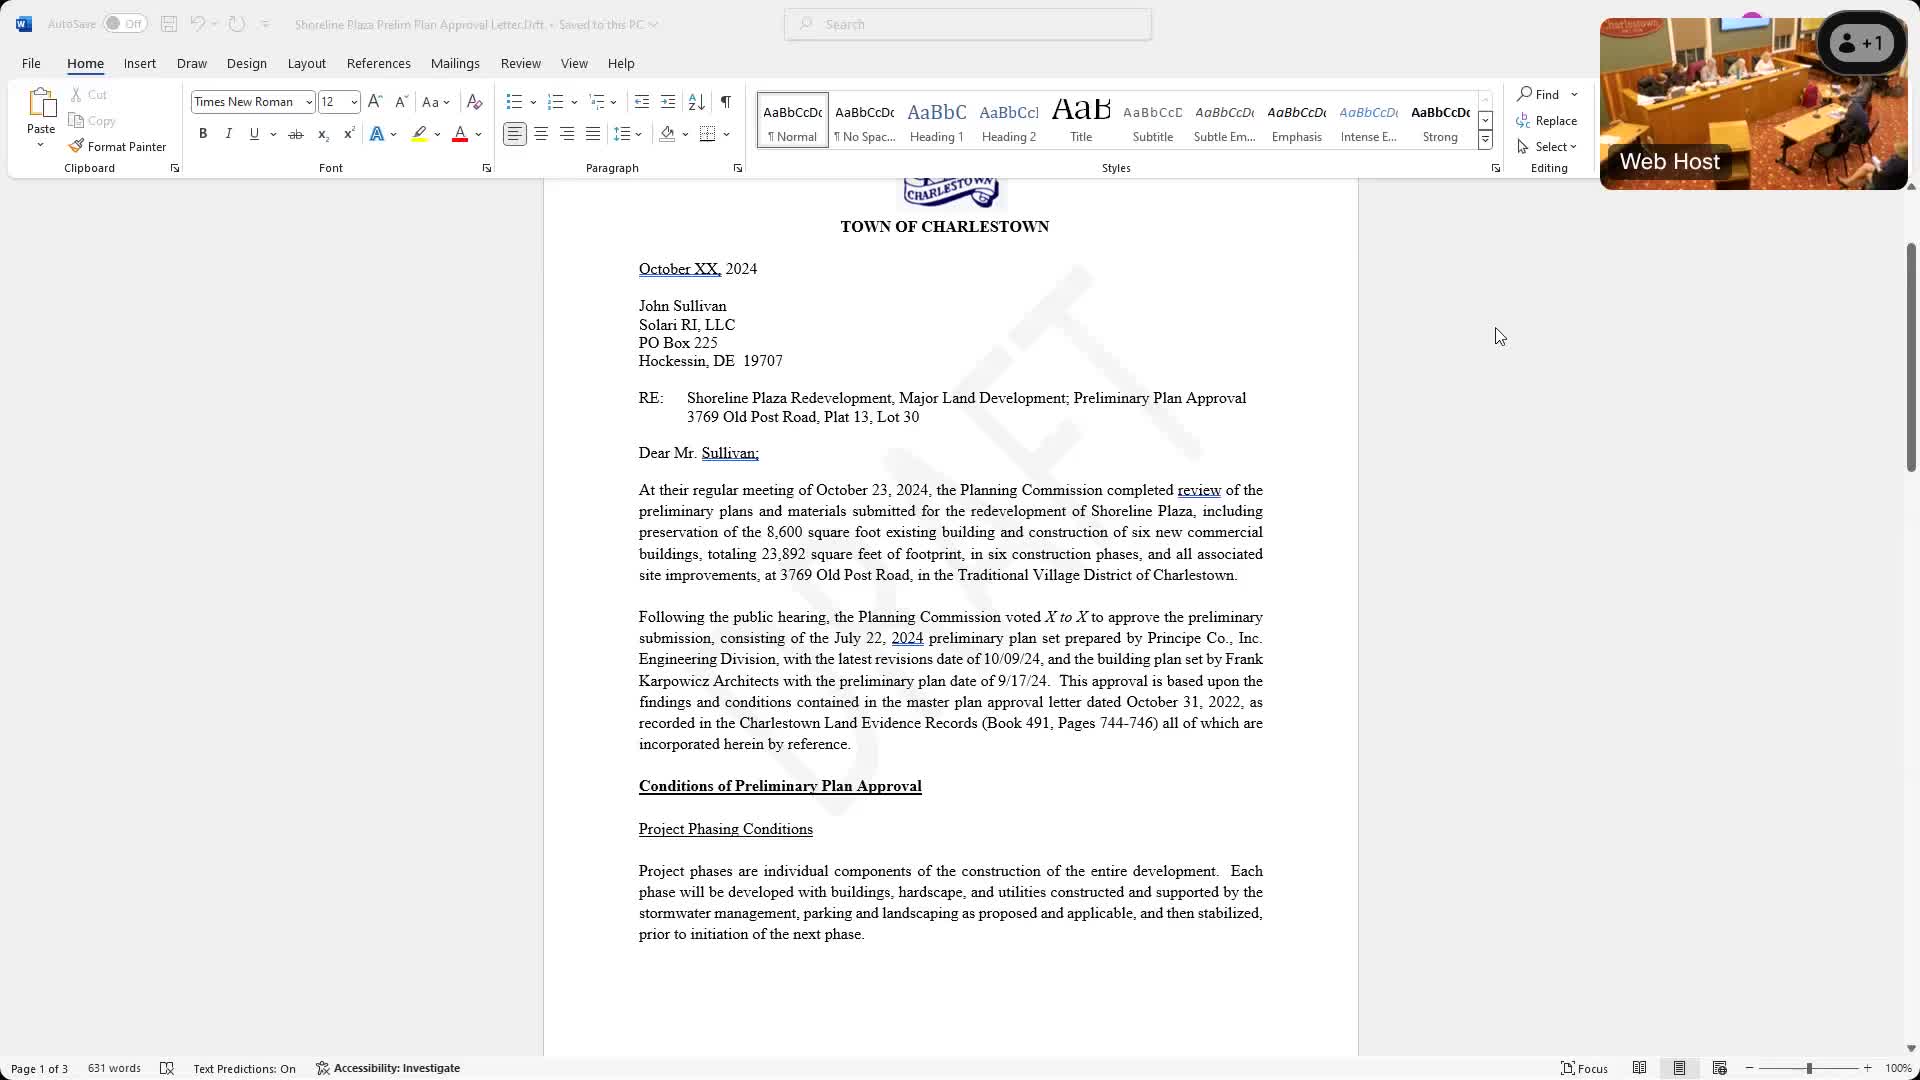Screen dimensions: 1920x1080
Task: Click the Focus mode icon
Action: (x=1584, y=1068)
